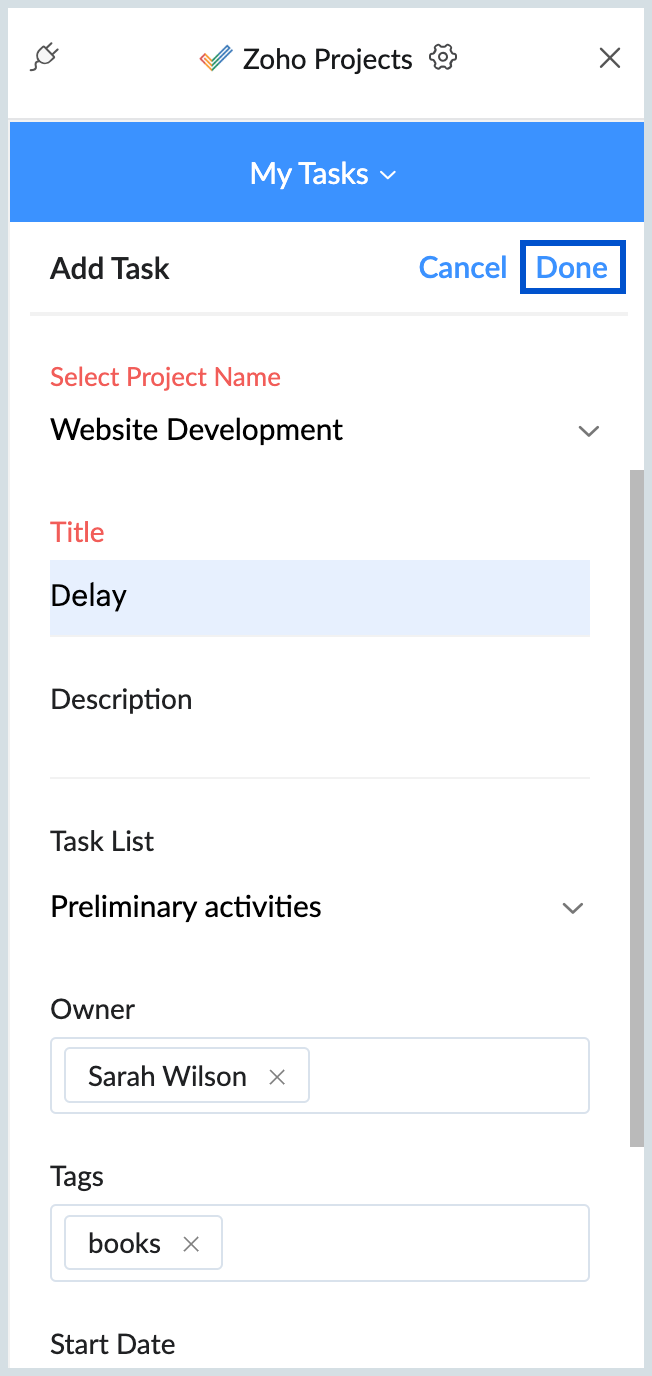Click the Zoho Projects checkmark logo
Viewport: 652px width, 1376px height.
click(215, 59)
